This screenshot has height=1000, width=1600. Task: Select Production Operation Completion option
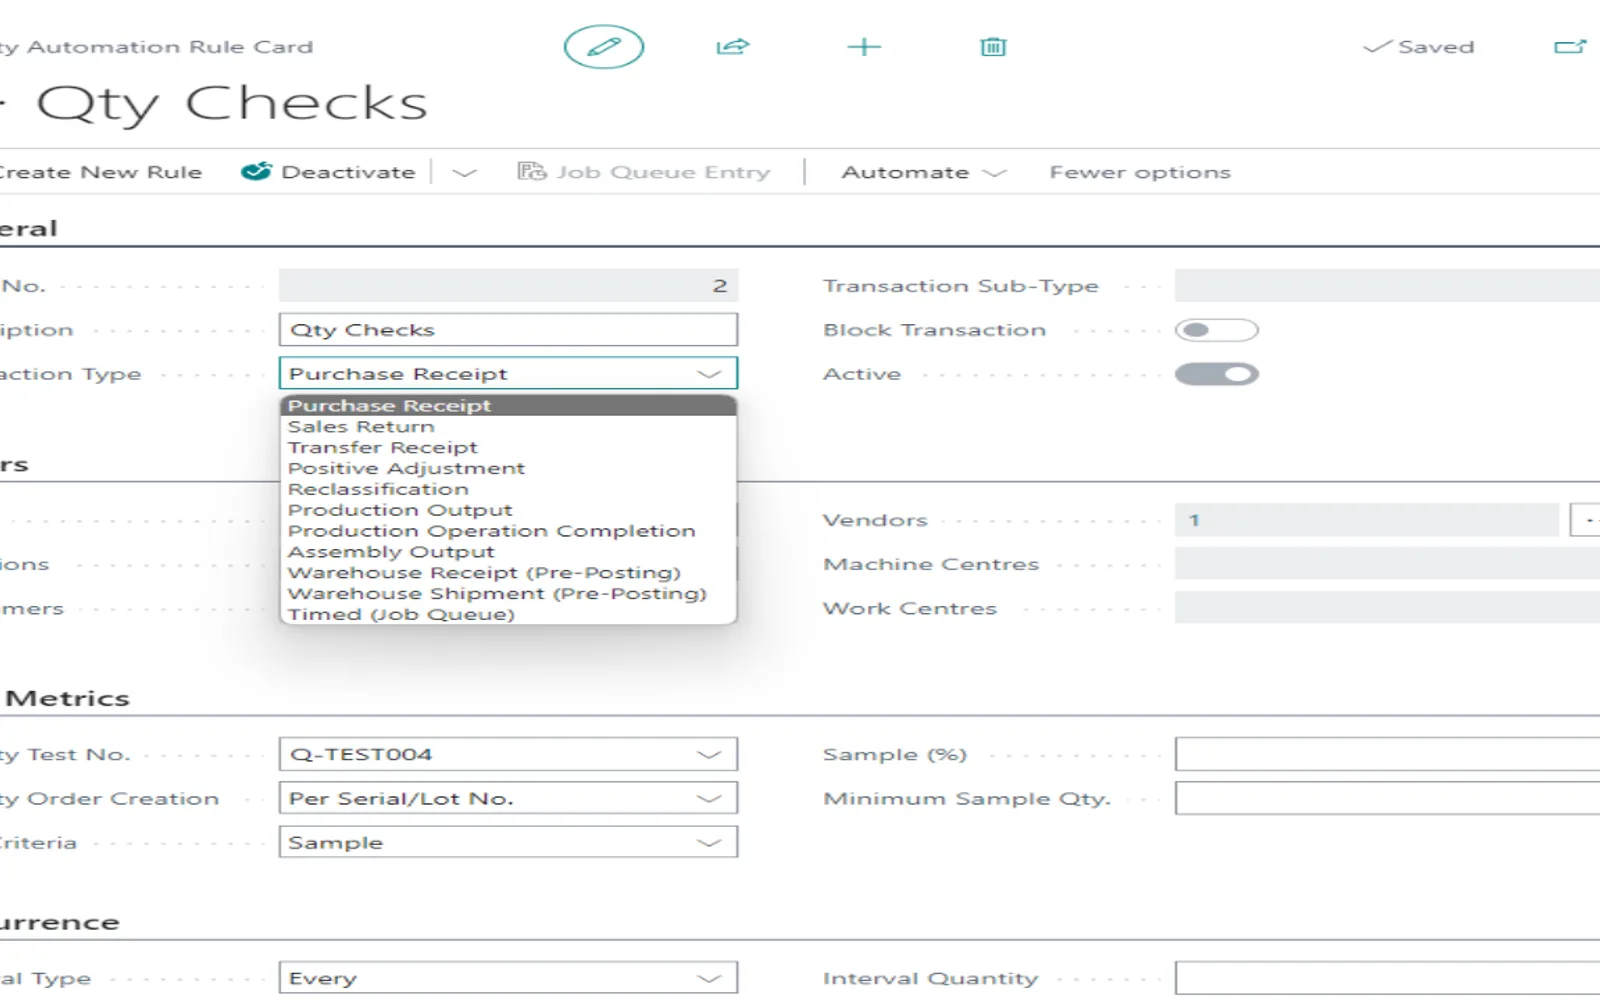click(508, 531)
